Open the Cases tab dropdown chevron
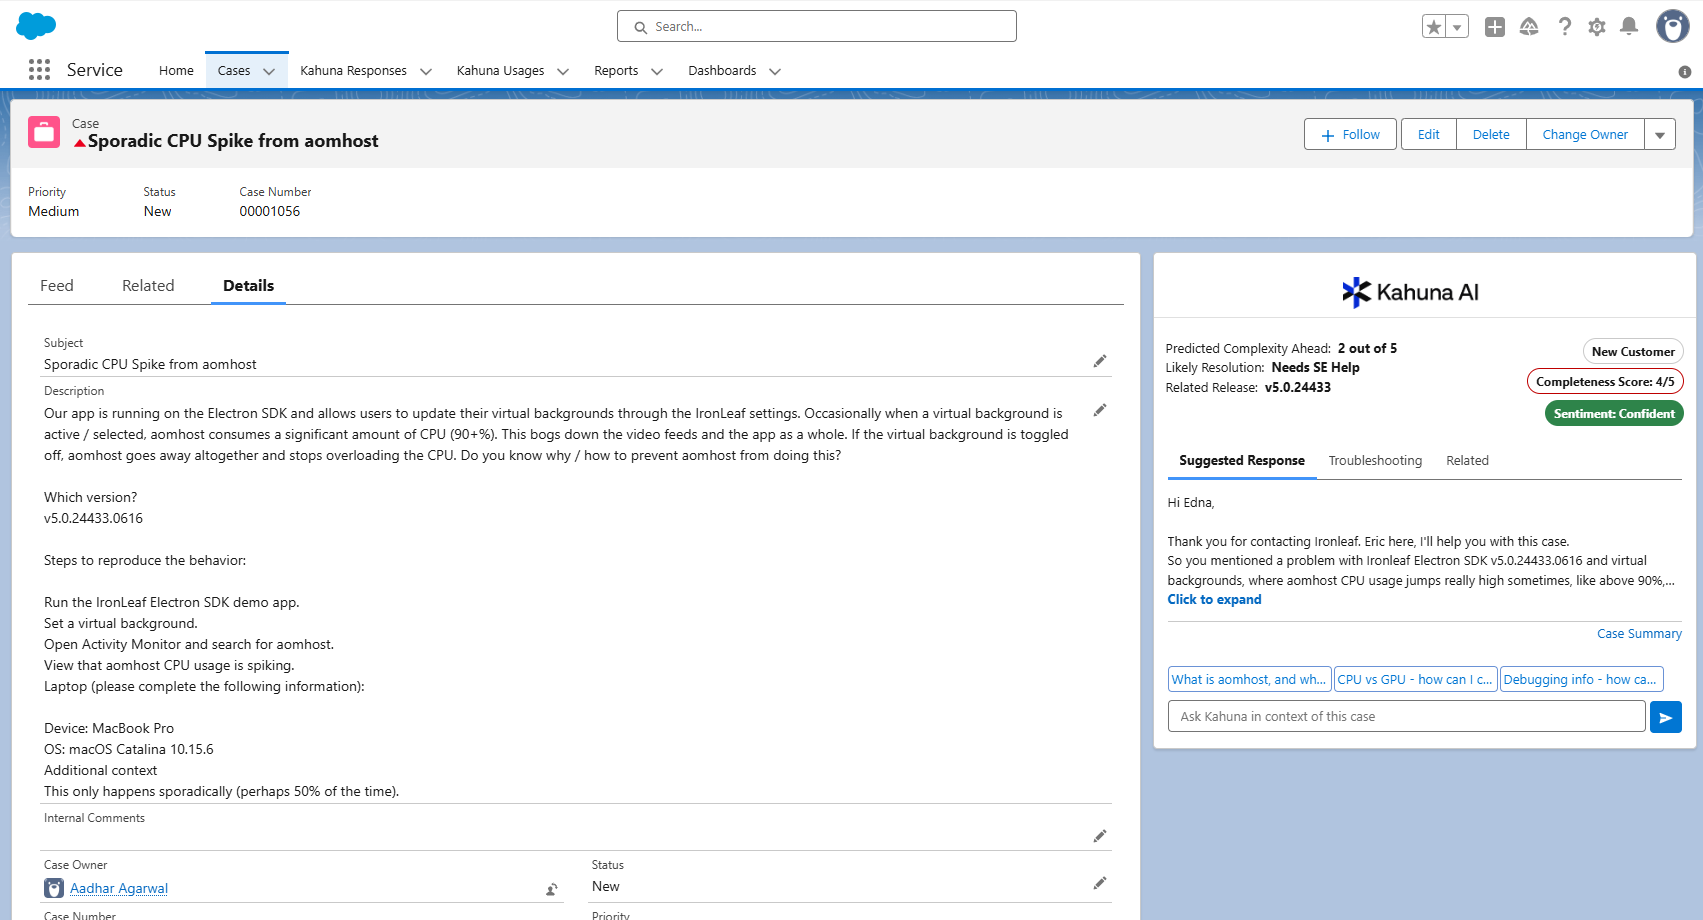 [x=269, y=71]
